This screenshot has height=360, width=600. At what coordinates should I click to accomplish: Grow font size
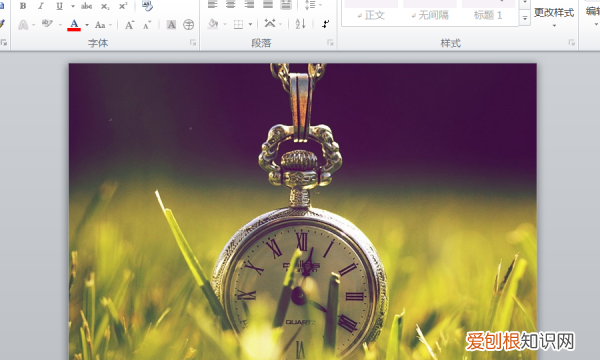[129, 25]
